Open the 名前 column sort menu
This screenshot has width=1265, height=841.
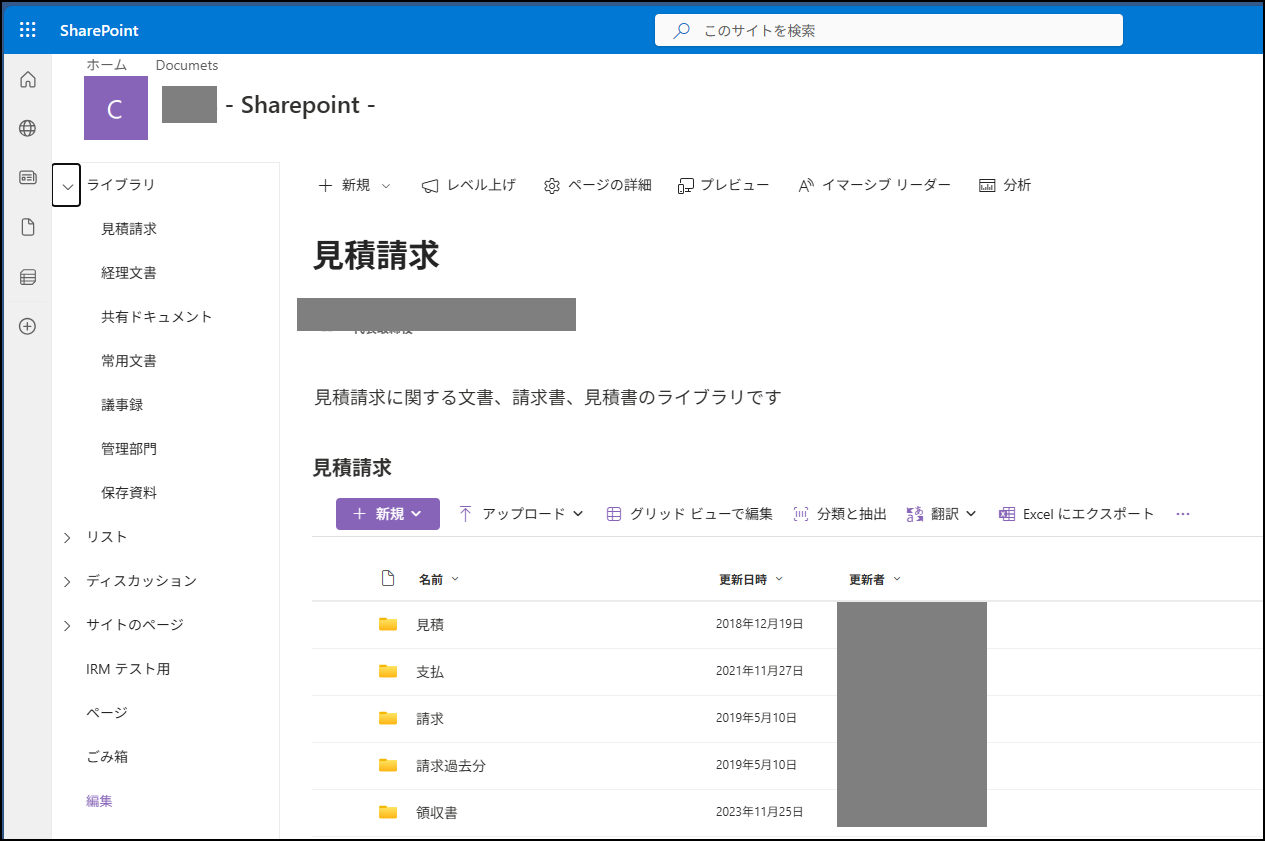[x=438, y=578]
